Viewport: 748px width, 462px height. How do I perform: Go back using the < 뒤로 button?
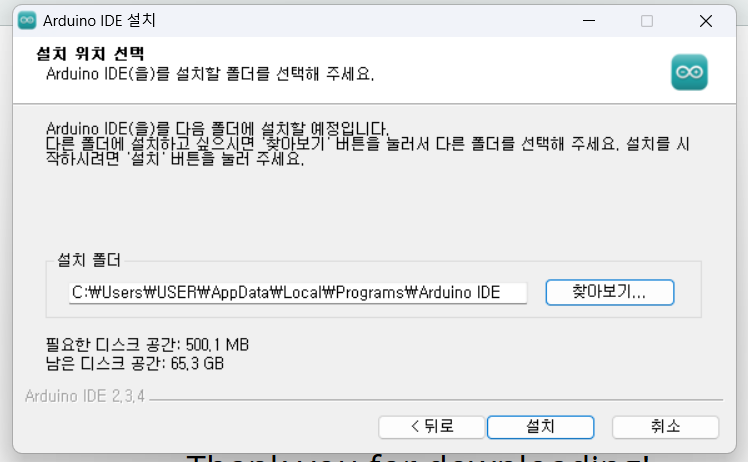coord(432,427)
